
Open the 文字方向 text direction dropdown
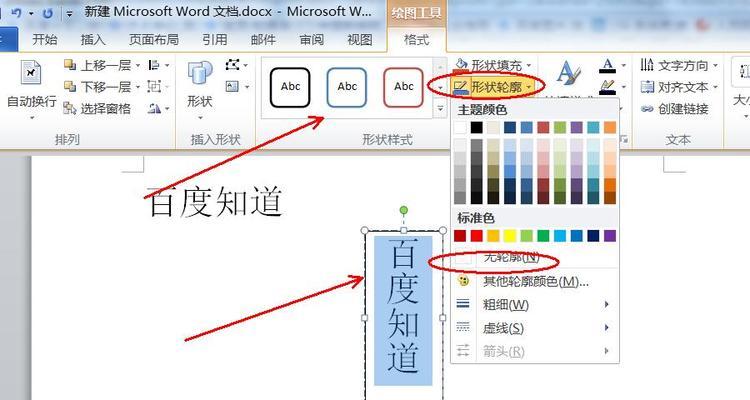click(x=679, y=65)
